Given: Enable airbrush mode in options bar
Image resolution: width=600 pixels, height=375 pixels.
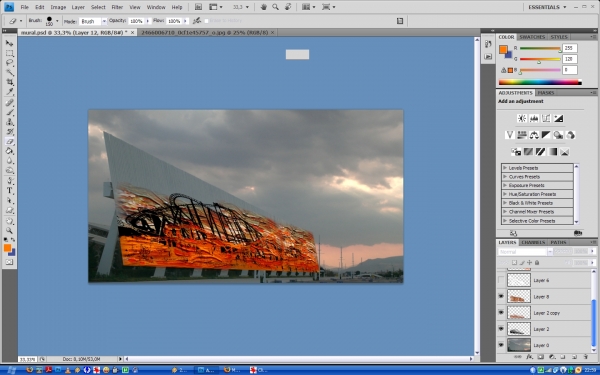Looking at the screenshot, I should [x=197, y=21].
